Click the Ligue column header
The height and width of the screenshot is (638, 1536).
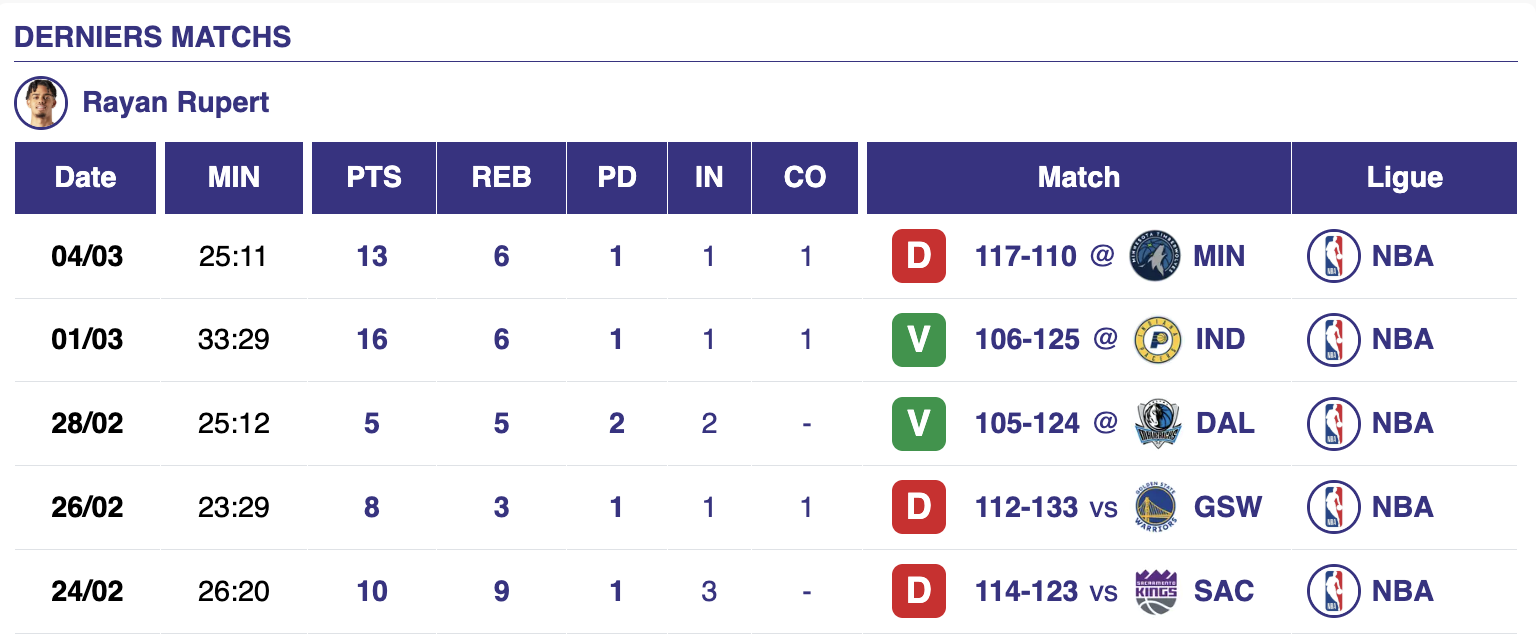(x=1404, y=178)
